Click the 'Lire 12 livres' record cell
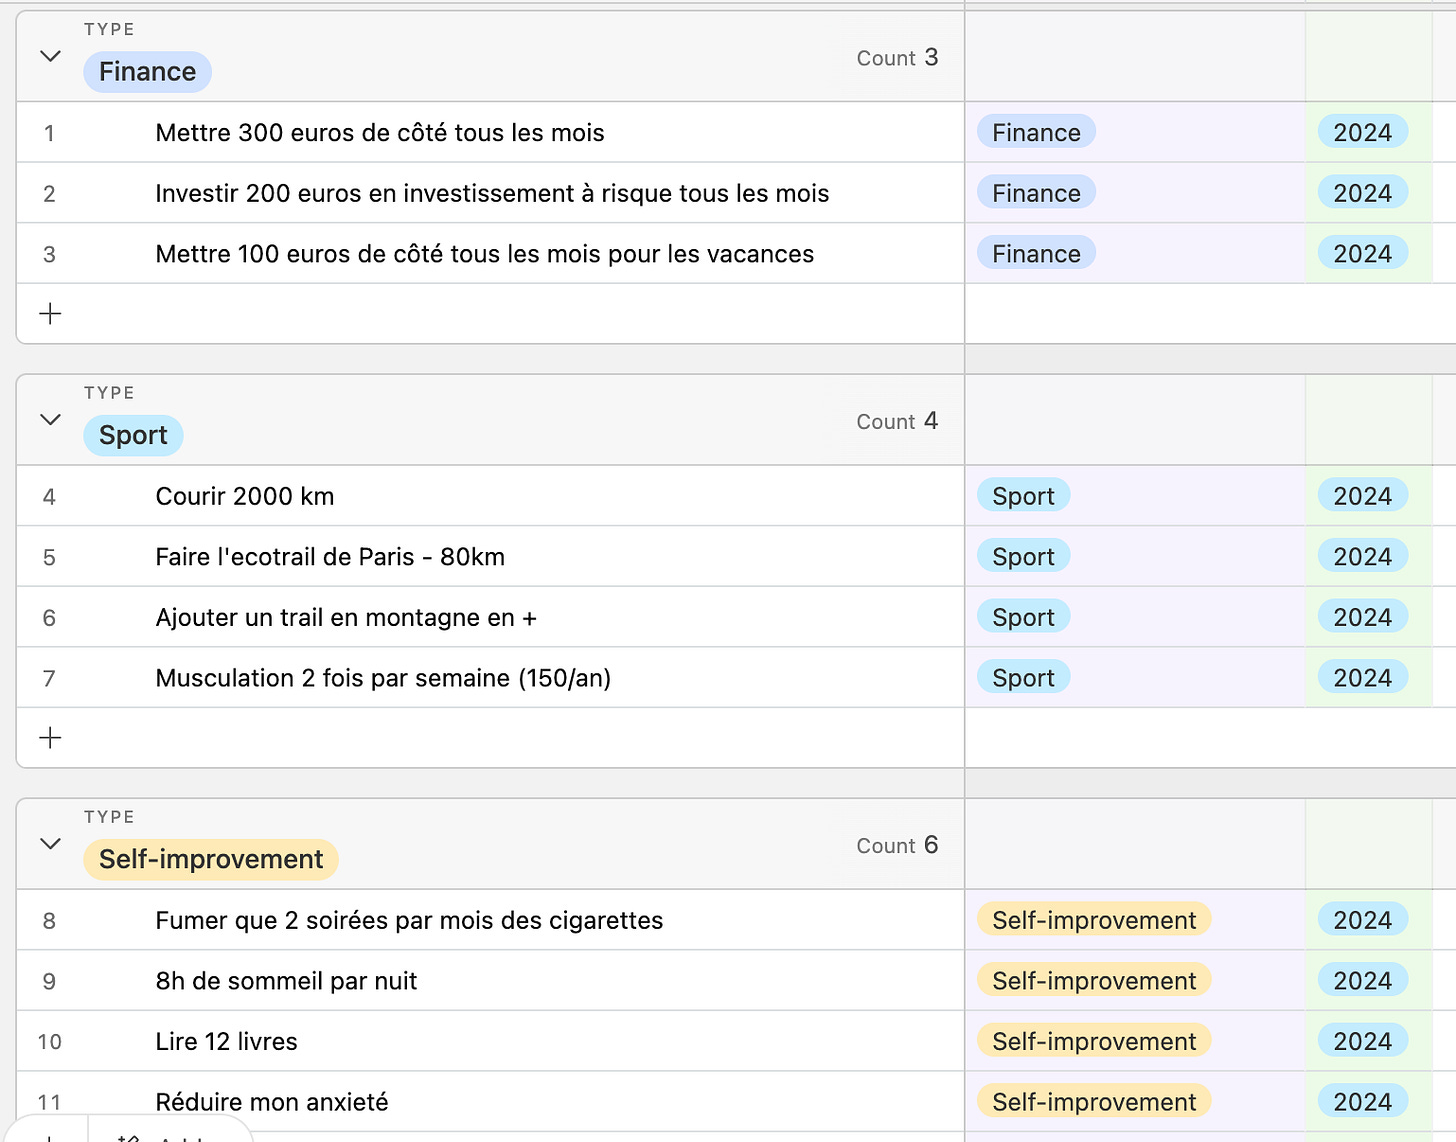The image size is (1456, 1142). tap(227, 1041)
